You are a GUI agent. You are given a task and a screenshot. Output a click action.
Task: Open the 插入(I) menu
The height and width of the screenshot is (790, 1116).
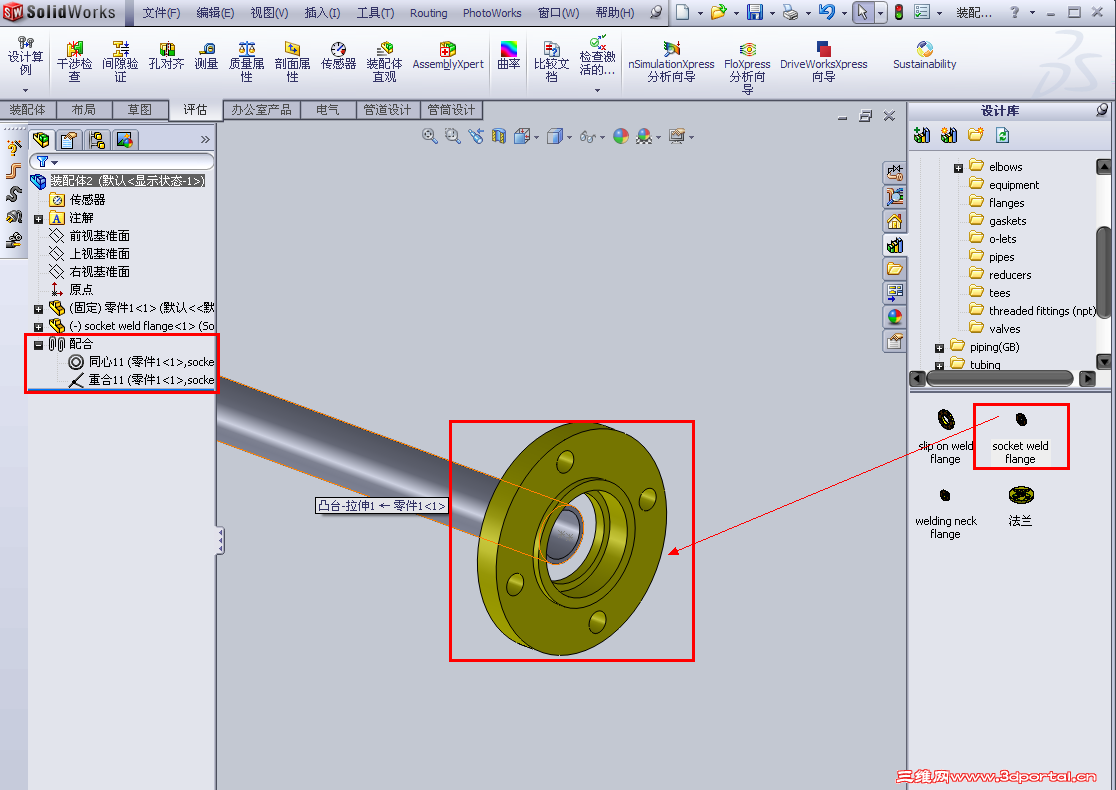tap(322, 13)
